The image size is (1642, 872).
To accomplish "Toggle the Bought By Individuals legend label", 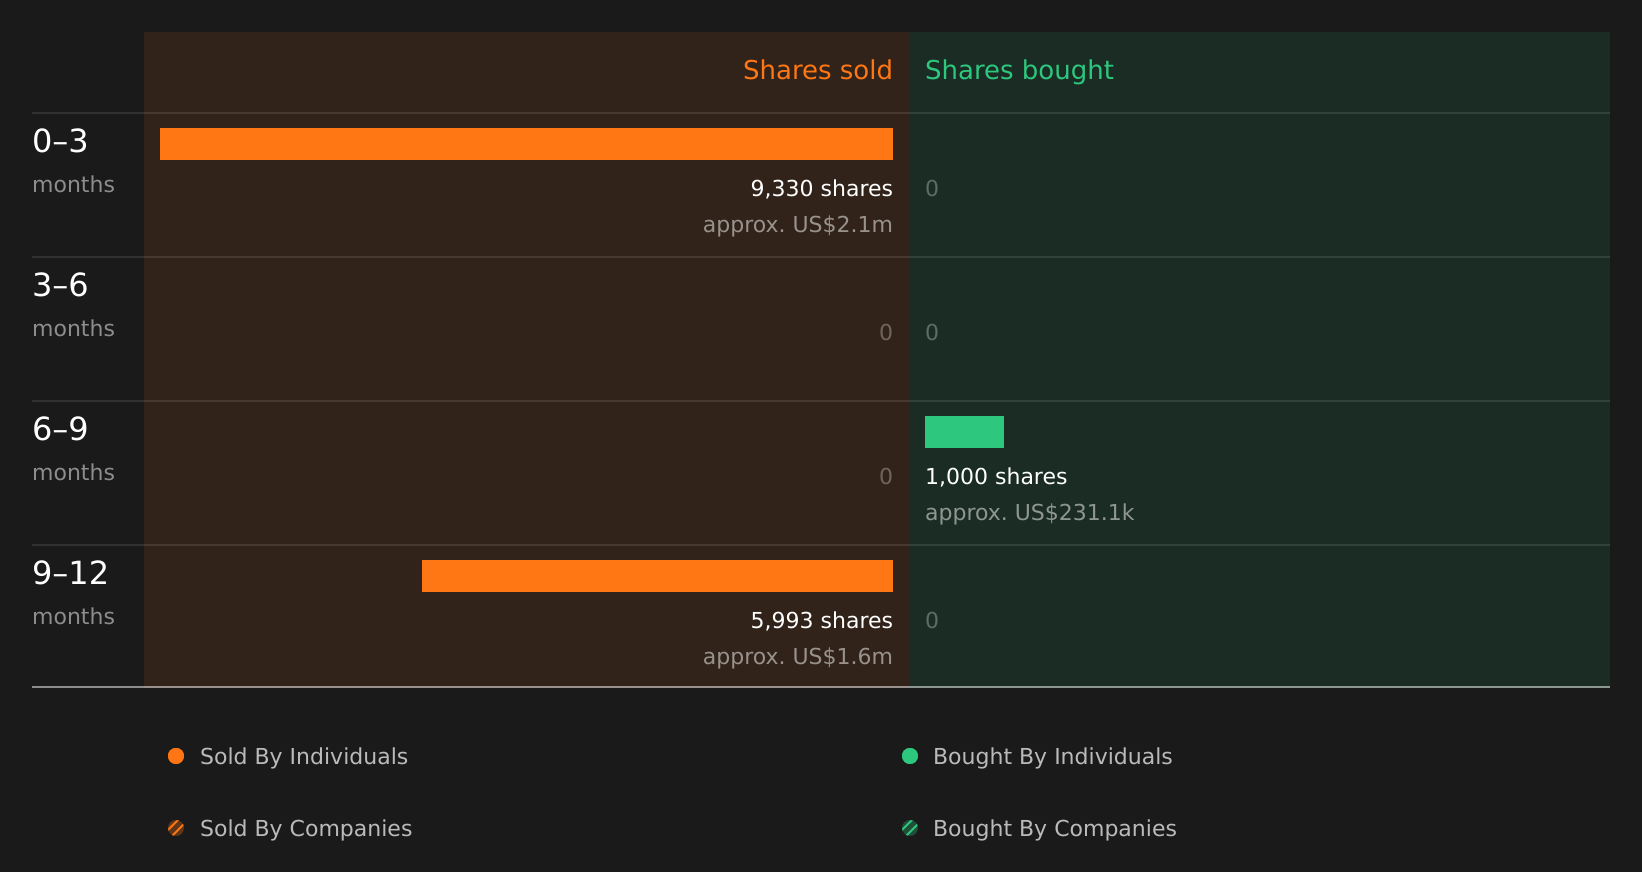I will (1052, 757).
